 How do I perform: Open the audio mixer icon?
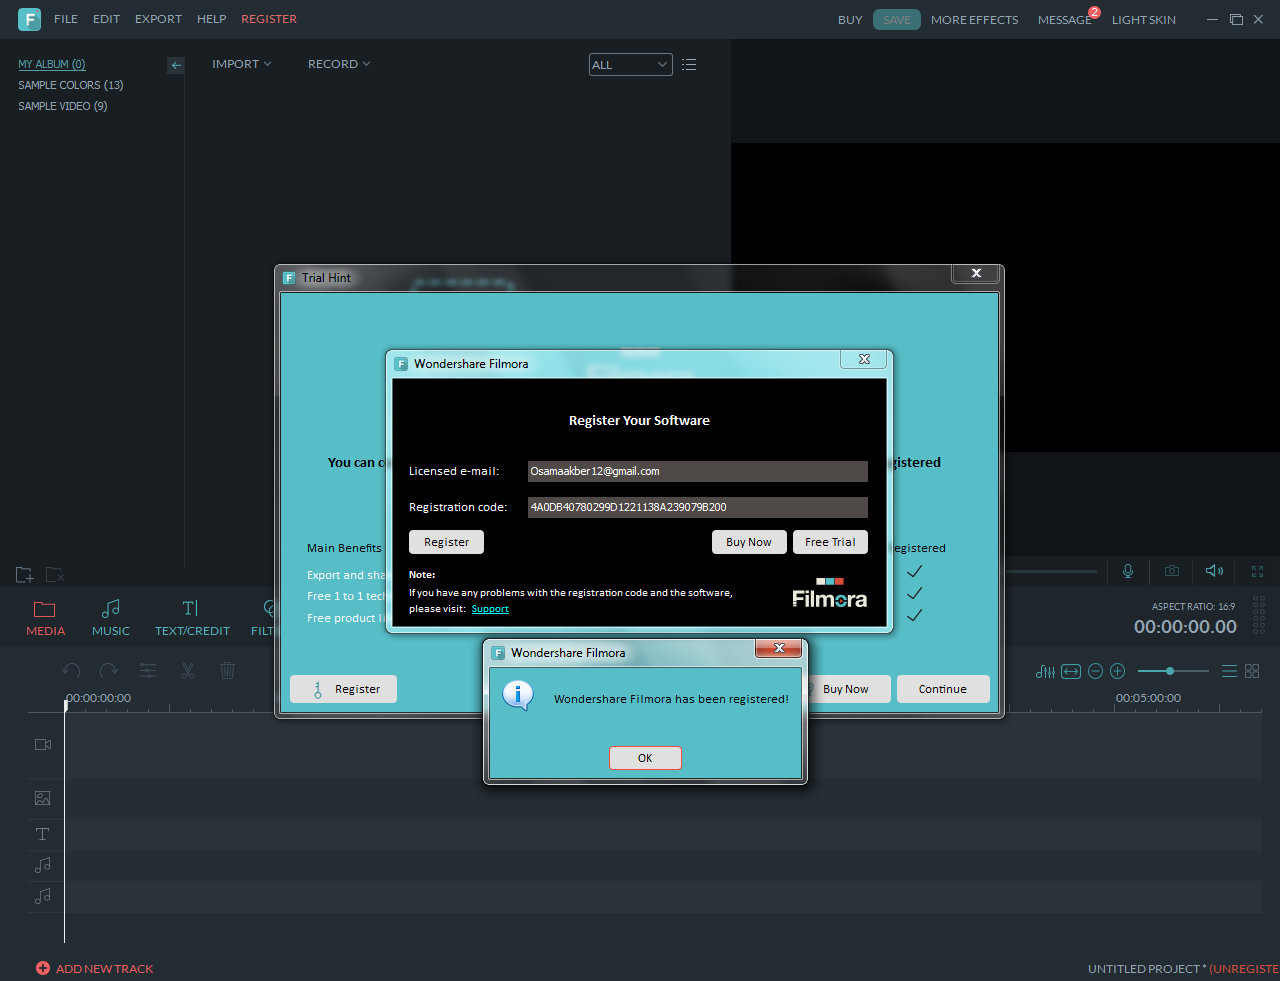point(1046,671)
